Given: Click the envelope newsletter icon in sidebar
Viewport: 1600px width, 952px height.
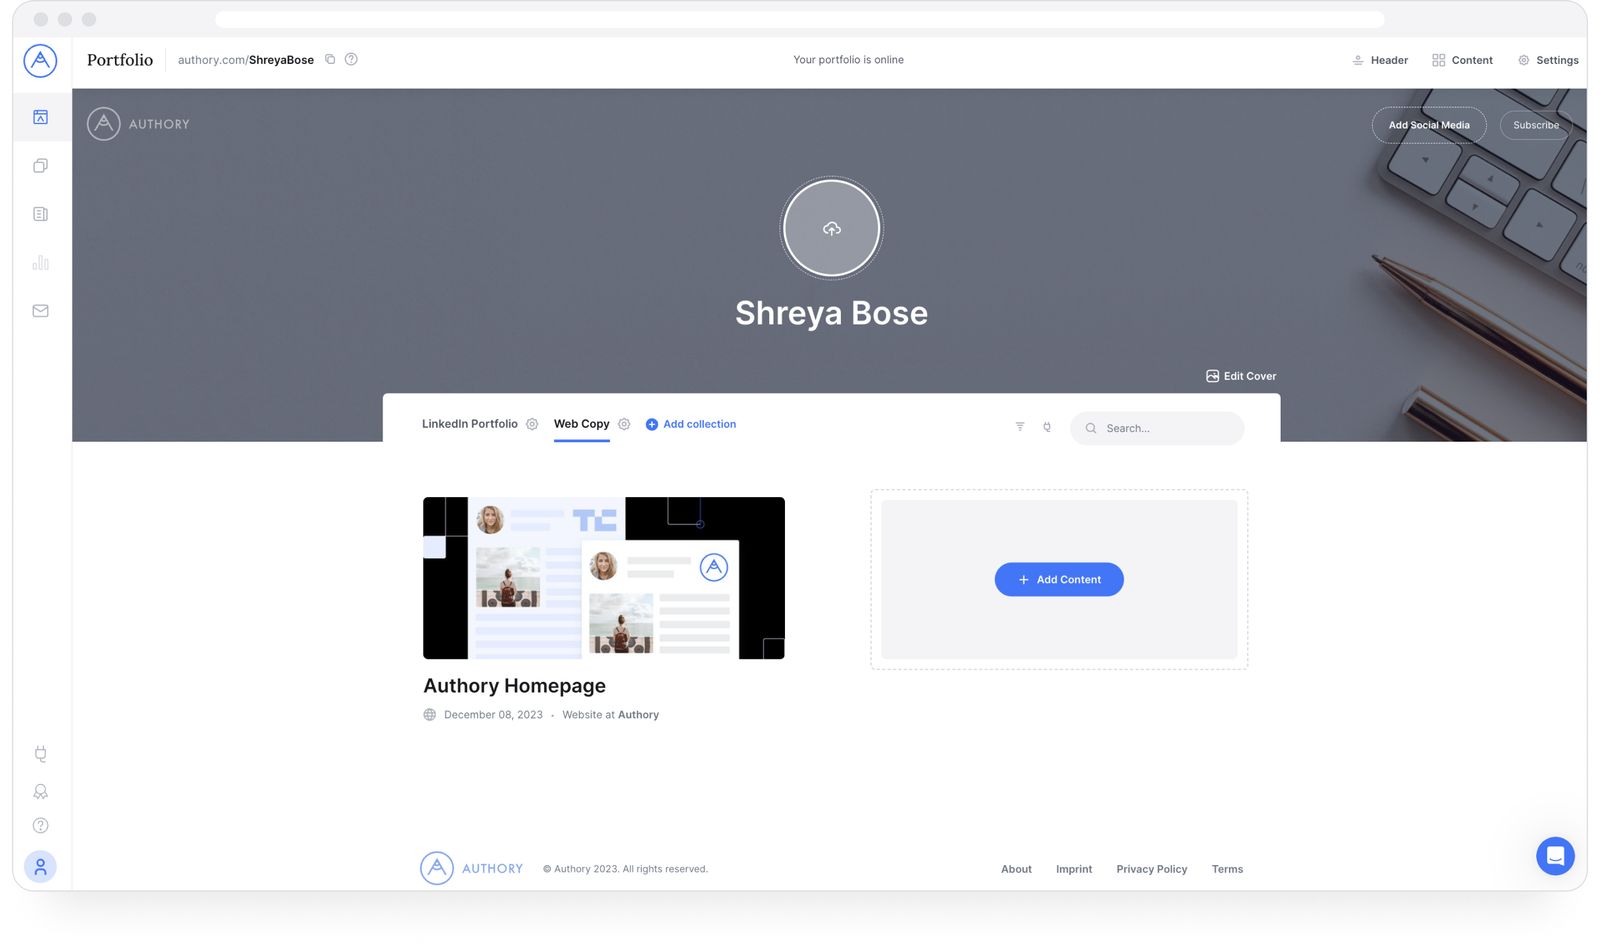Looking at the screenshot, I should click(40, 311).
